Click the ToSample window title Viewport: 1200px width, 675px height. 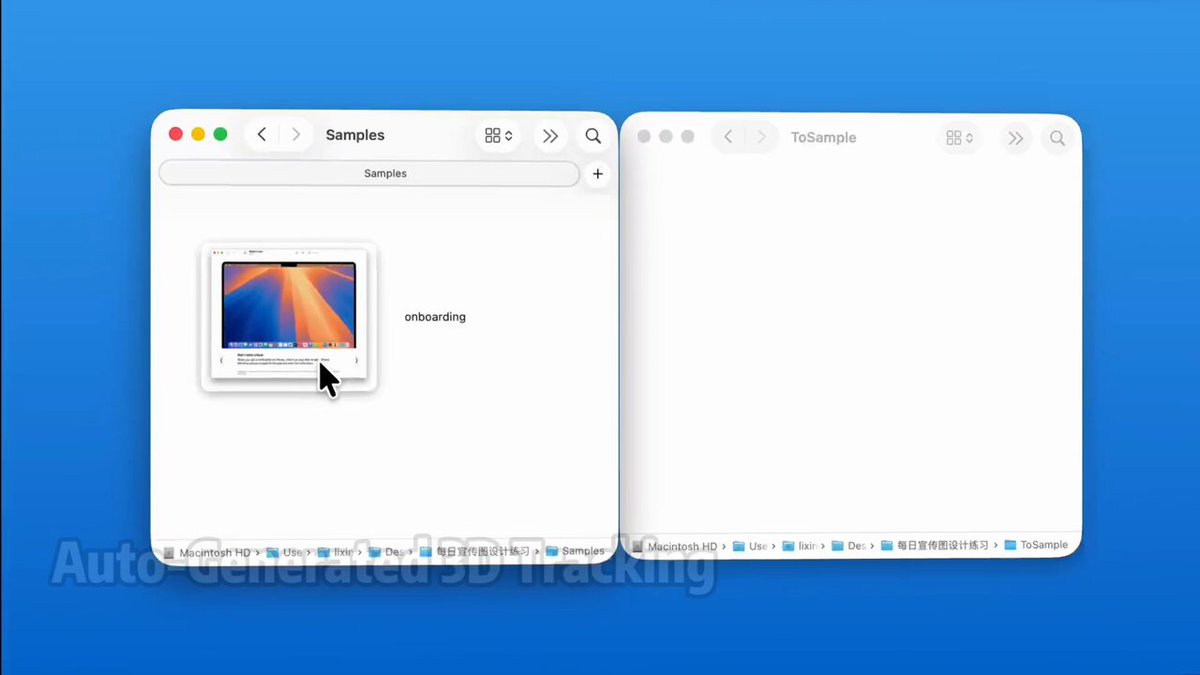click(x=823, y=138)
